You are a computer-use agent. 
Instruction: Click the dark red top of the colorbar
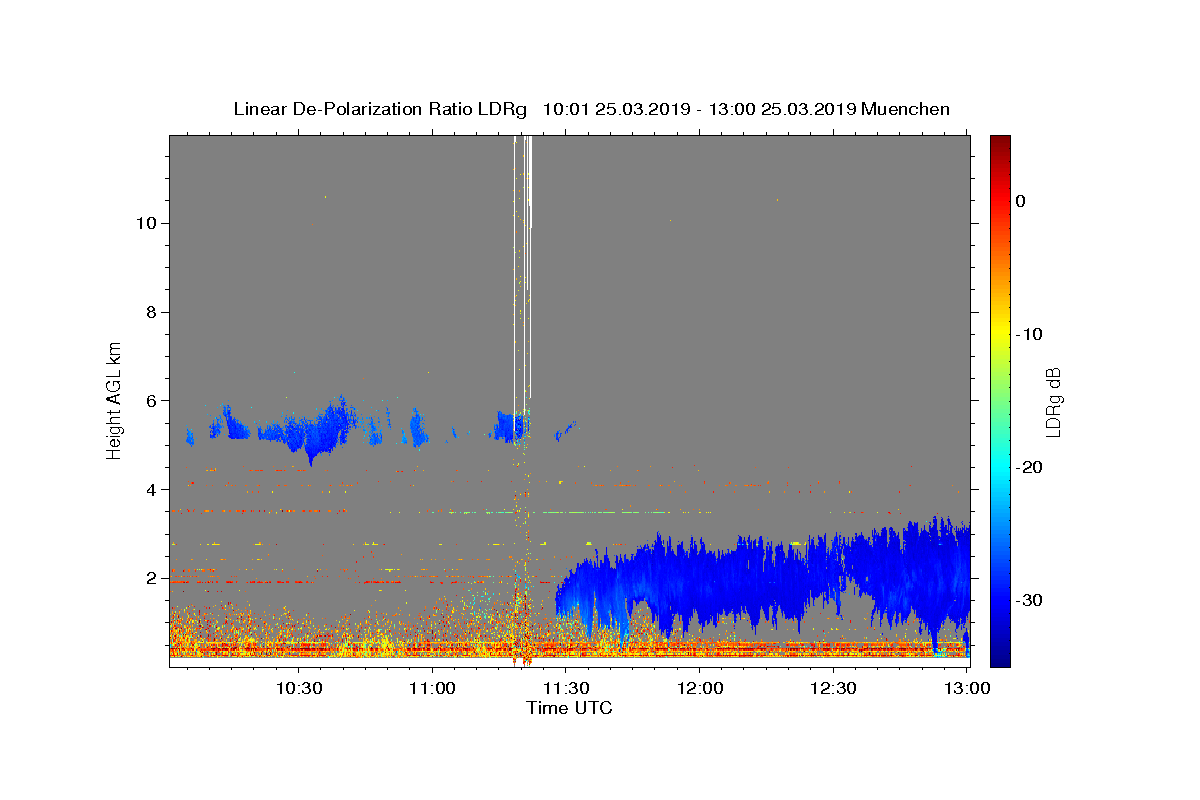tap(1000, 145)
